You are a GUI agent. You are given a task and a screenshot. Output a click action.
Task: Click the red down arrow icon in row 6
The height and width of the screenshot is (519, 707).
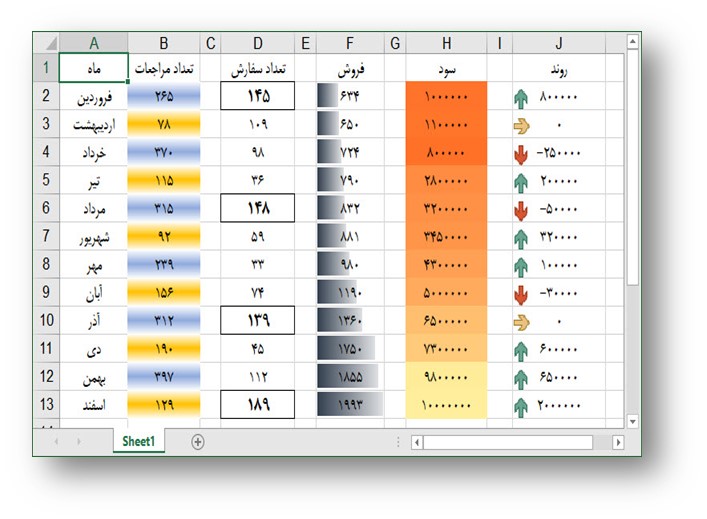(520, 210)
